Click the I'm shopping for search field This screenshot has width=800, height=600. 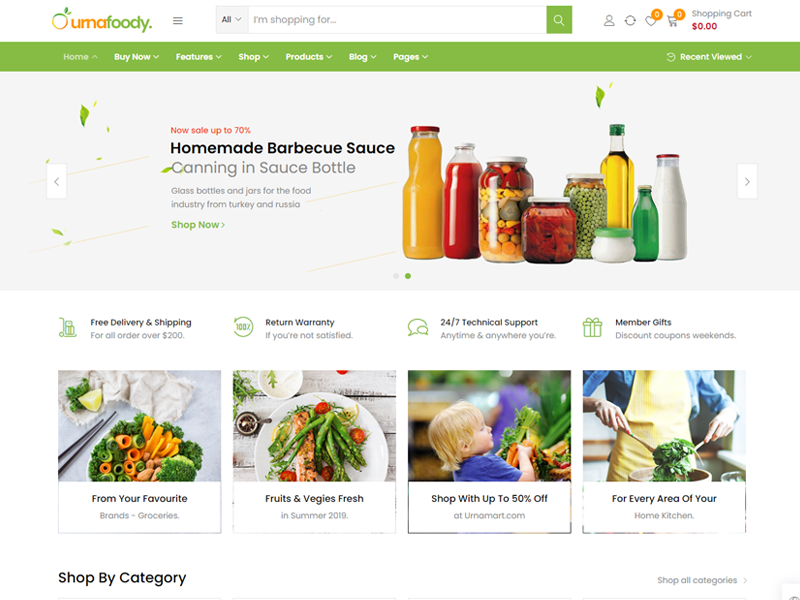[397, 20]
